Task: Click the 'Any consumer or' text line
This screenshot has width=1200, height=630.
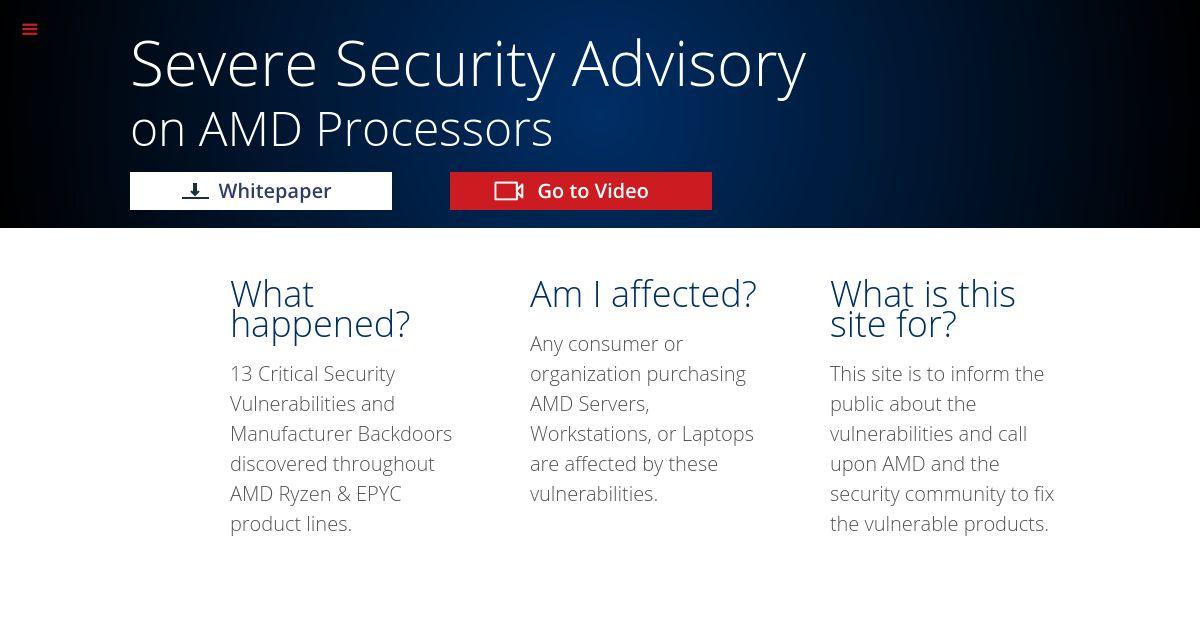Action: pos(606,344)
